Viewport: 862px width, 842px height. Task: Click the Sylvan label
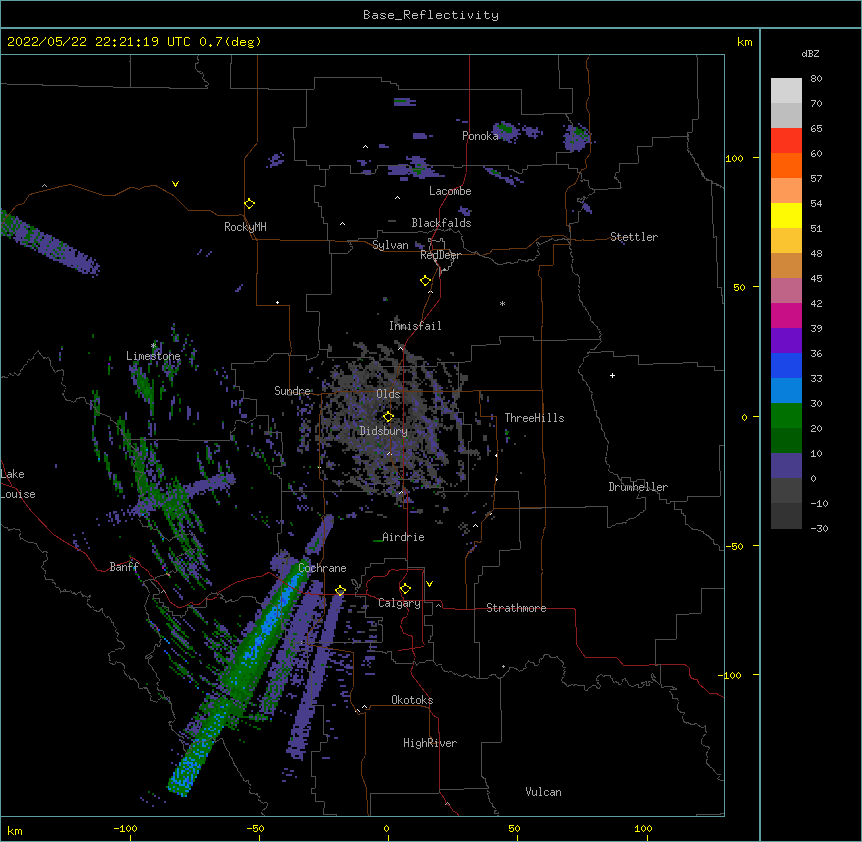(390, 245)
